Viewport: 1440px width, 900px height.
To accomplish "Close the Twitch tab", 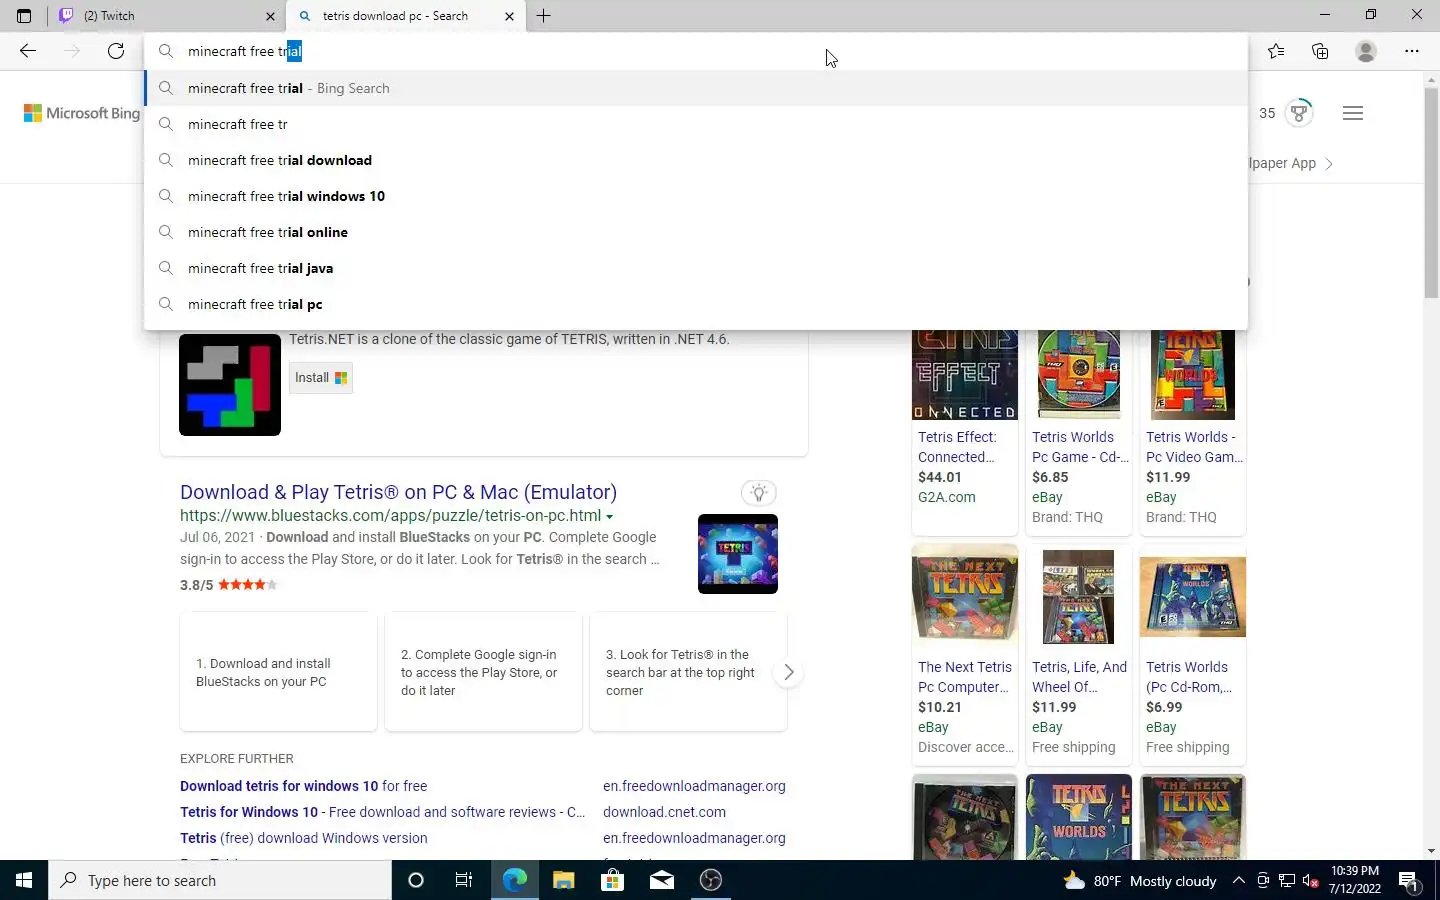I will (x=270, y=16).
